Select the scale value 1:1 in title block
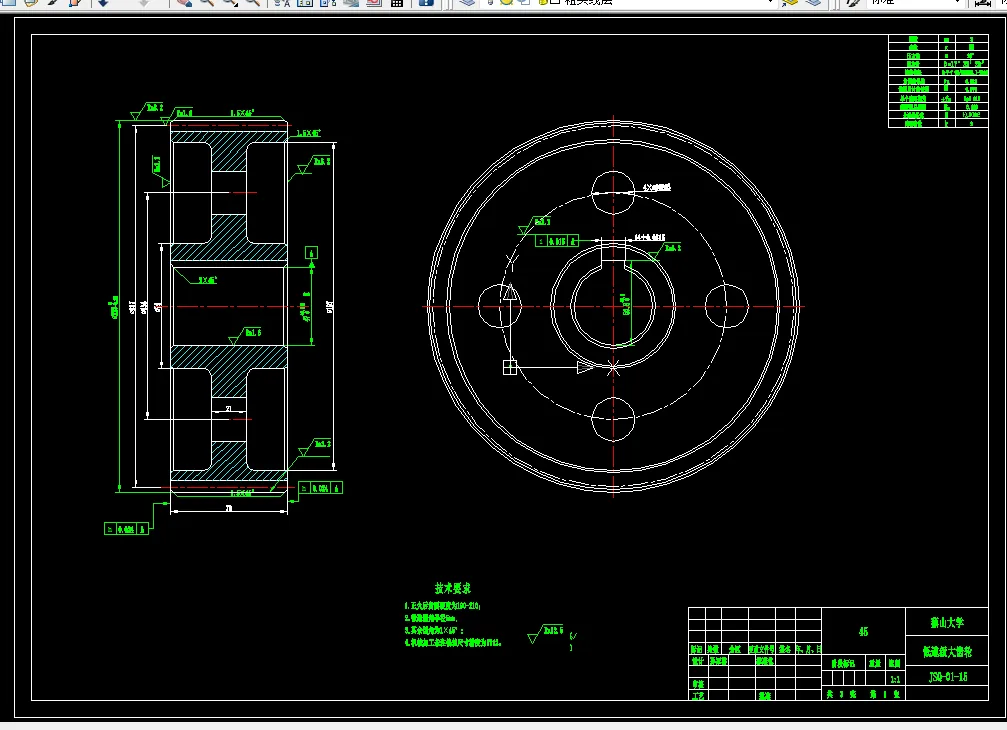 pyautogui.click(x=895, y=679)
